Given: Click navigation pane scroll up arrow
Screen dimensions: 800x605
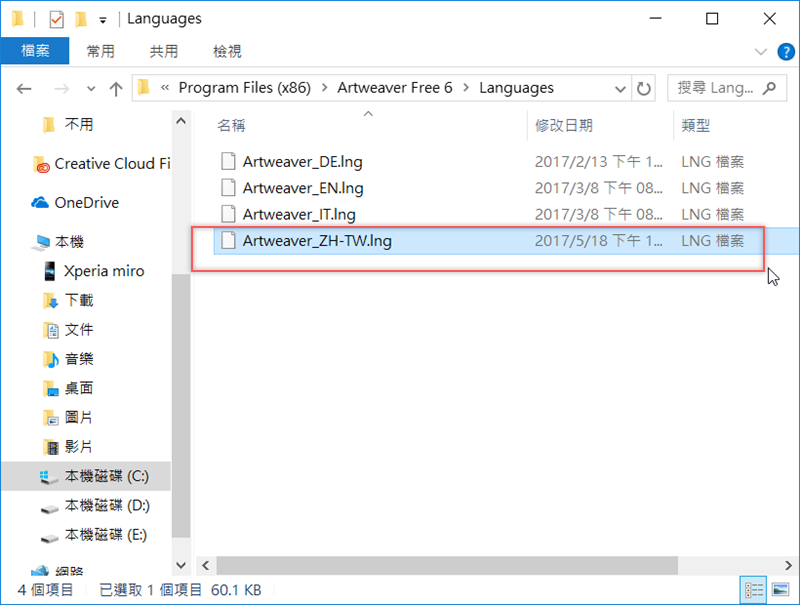Looking at the screenshot, I should point(181,121).
